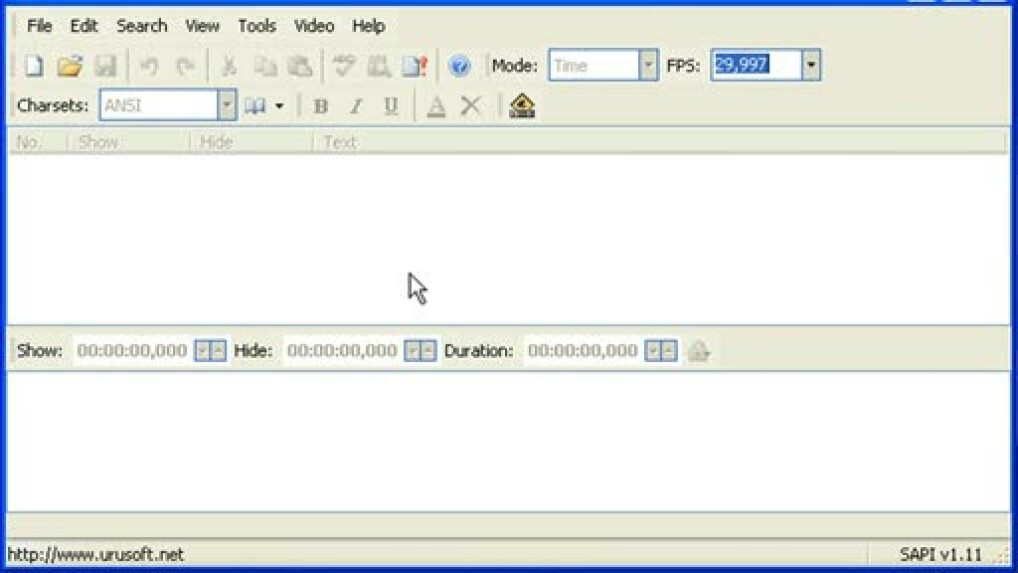Open the Tools menu
The height and width of the screenshot is (573, 1018).
256,26
